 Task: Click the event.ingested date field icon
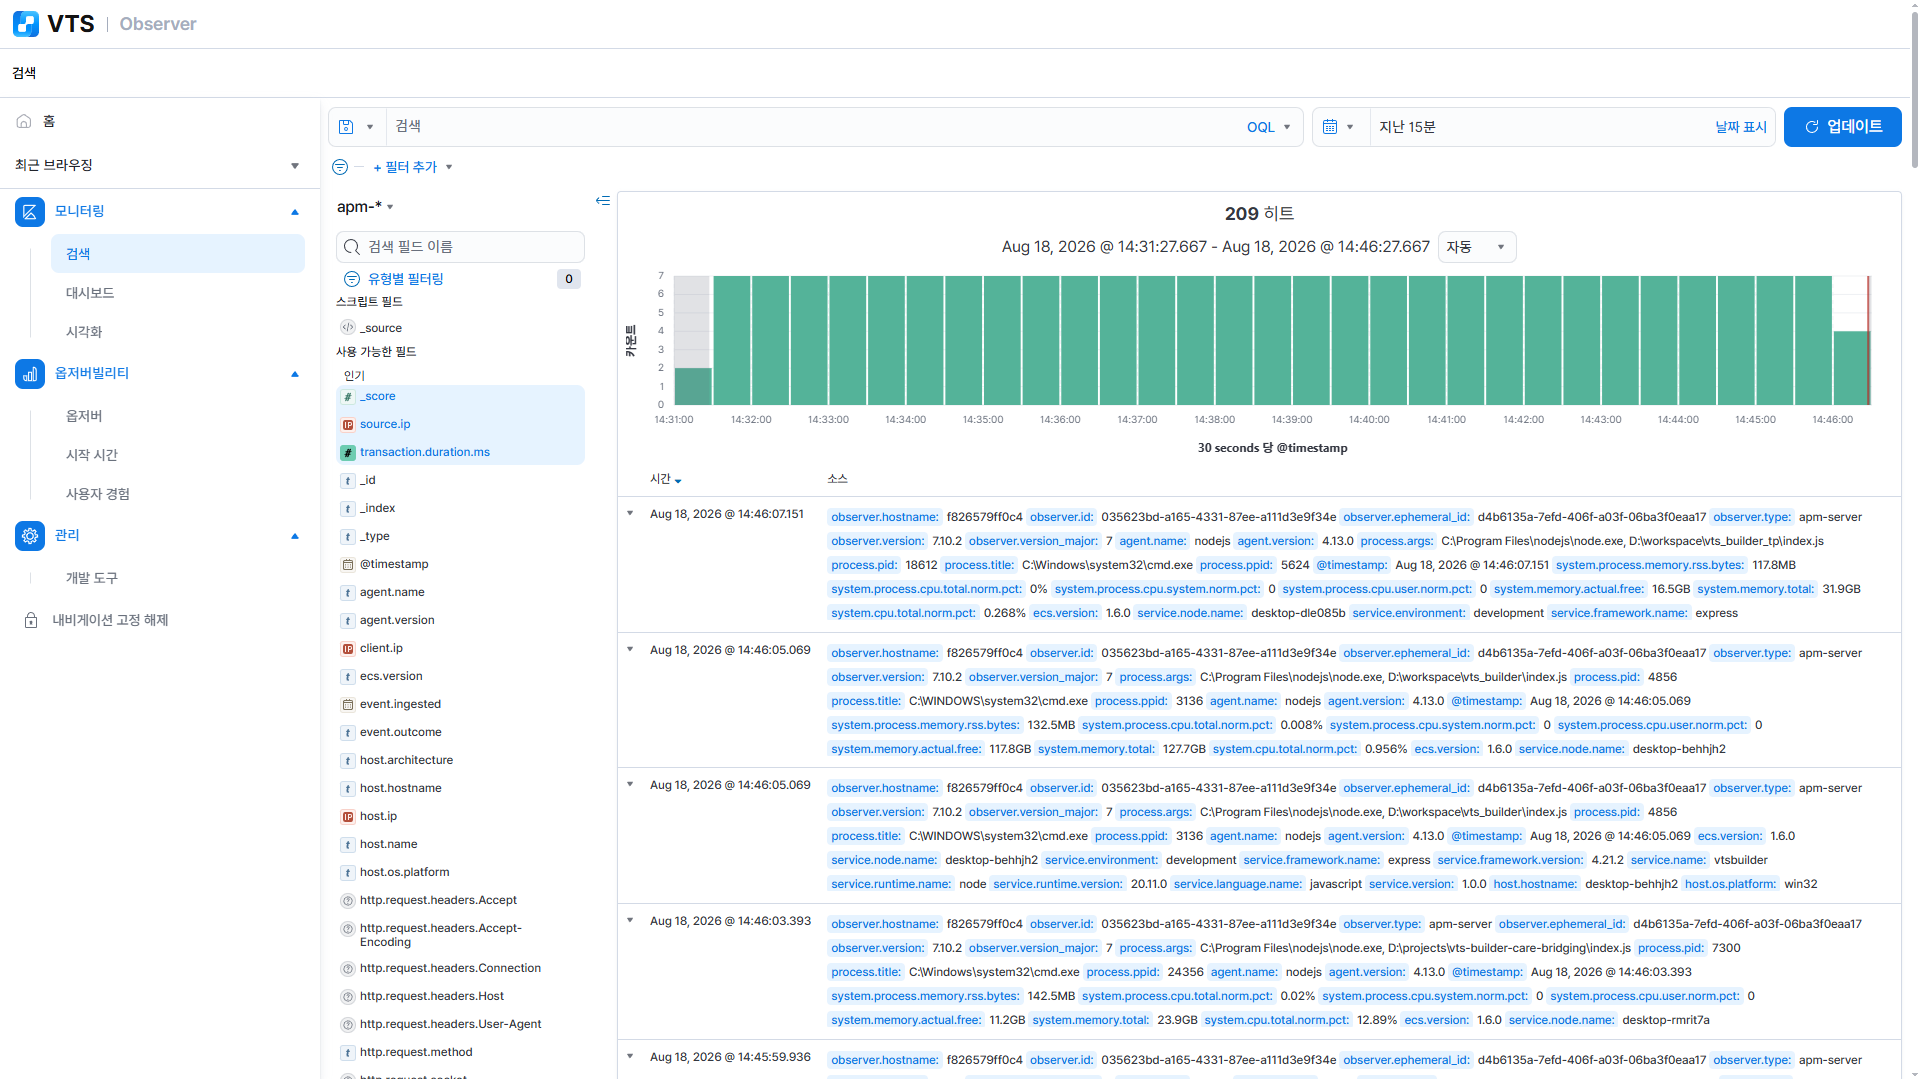(348, 705)
